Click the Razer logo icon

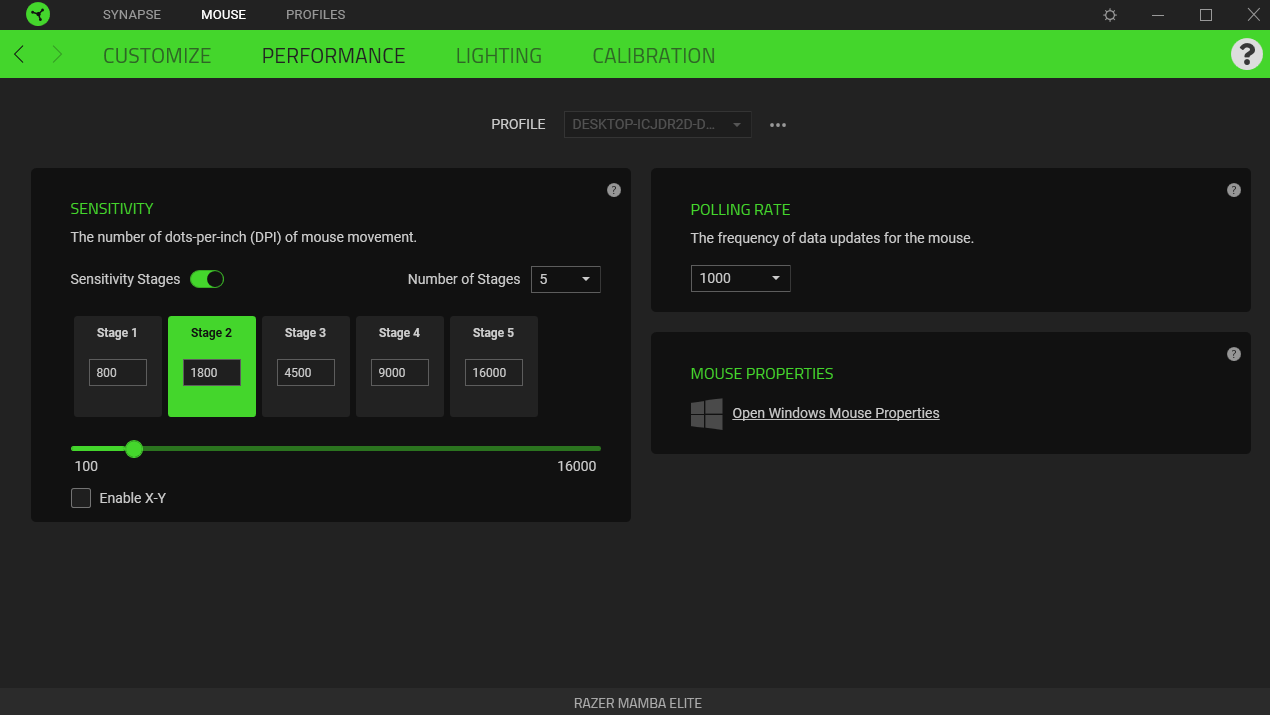40,15
